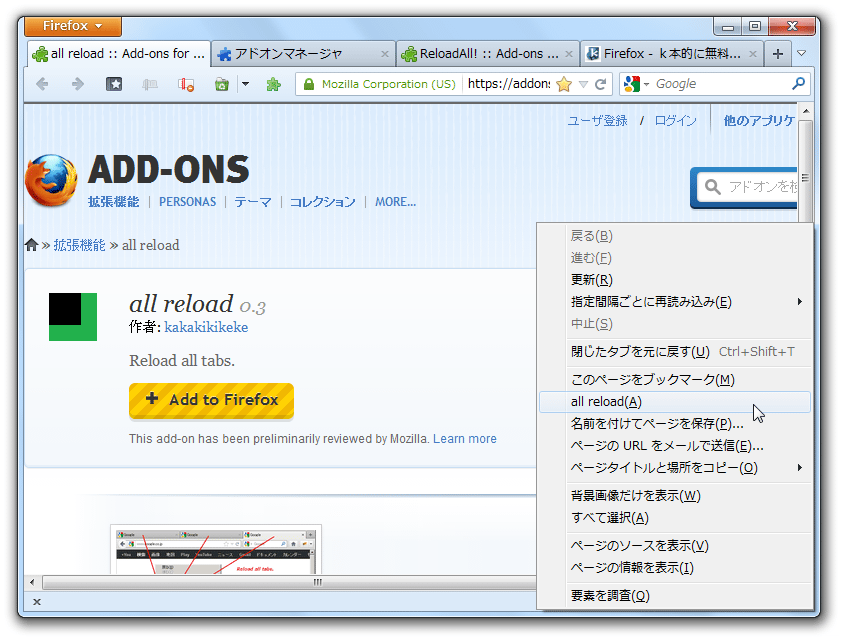The width and height of the screenshot is (843, 639).
Task: Open the MORE... navigation link
Action: point(395,202)
